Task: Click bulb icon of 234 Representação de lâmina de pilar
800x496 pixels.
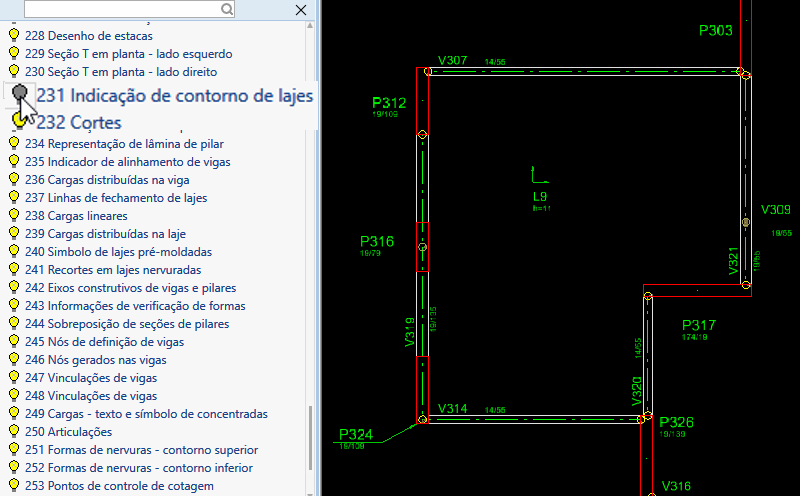Action: pyautogui.click(x=14, y=144)
